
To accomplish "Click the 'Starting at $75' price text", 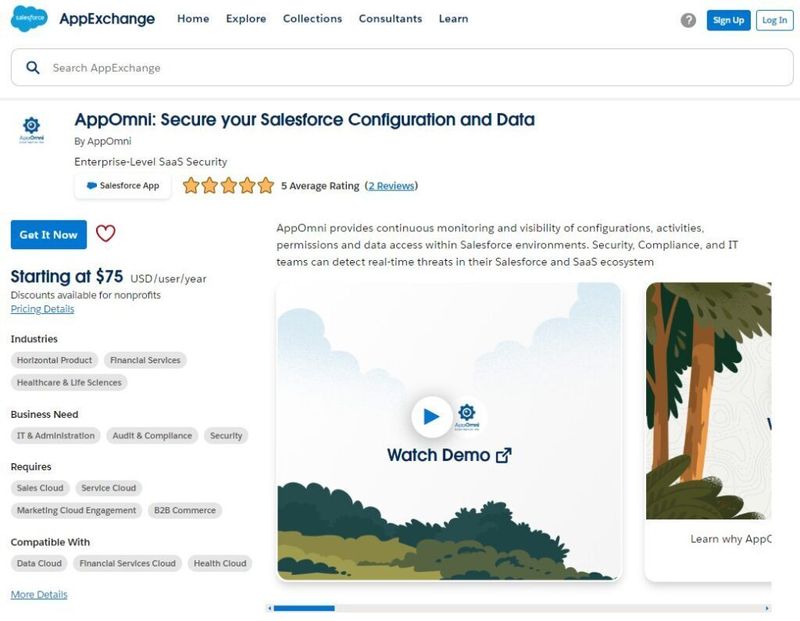I will [67, 277].
